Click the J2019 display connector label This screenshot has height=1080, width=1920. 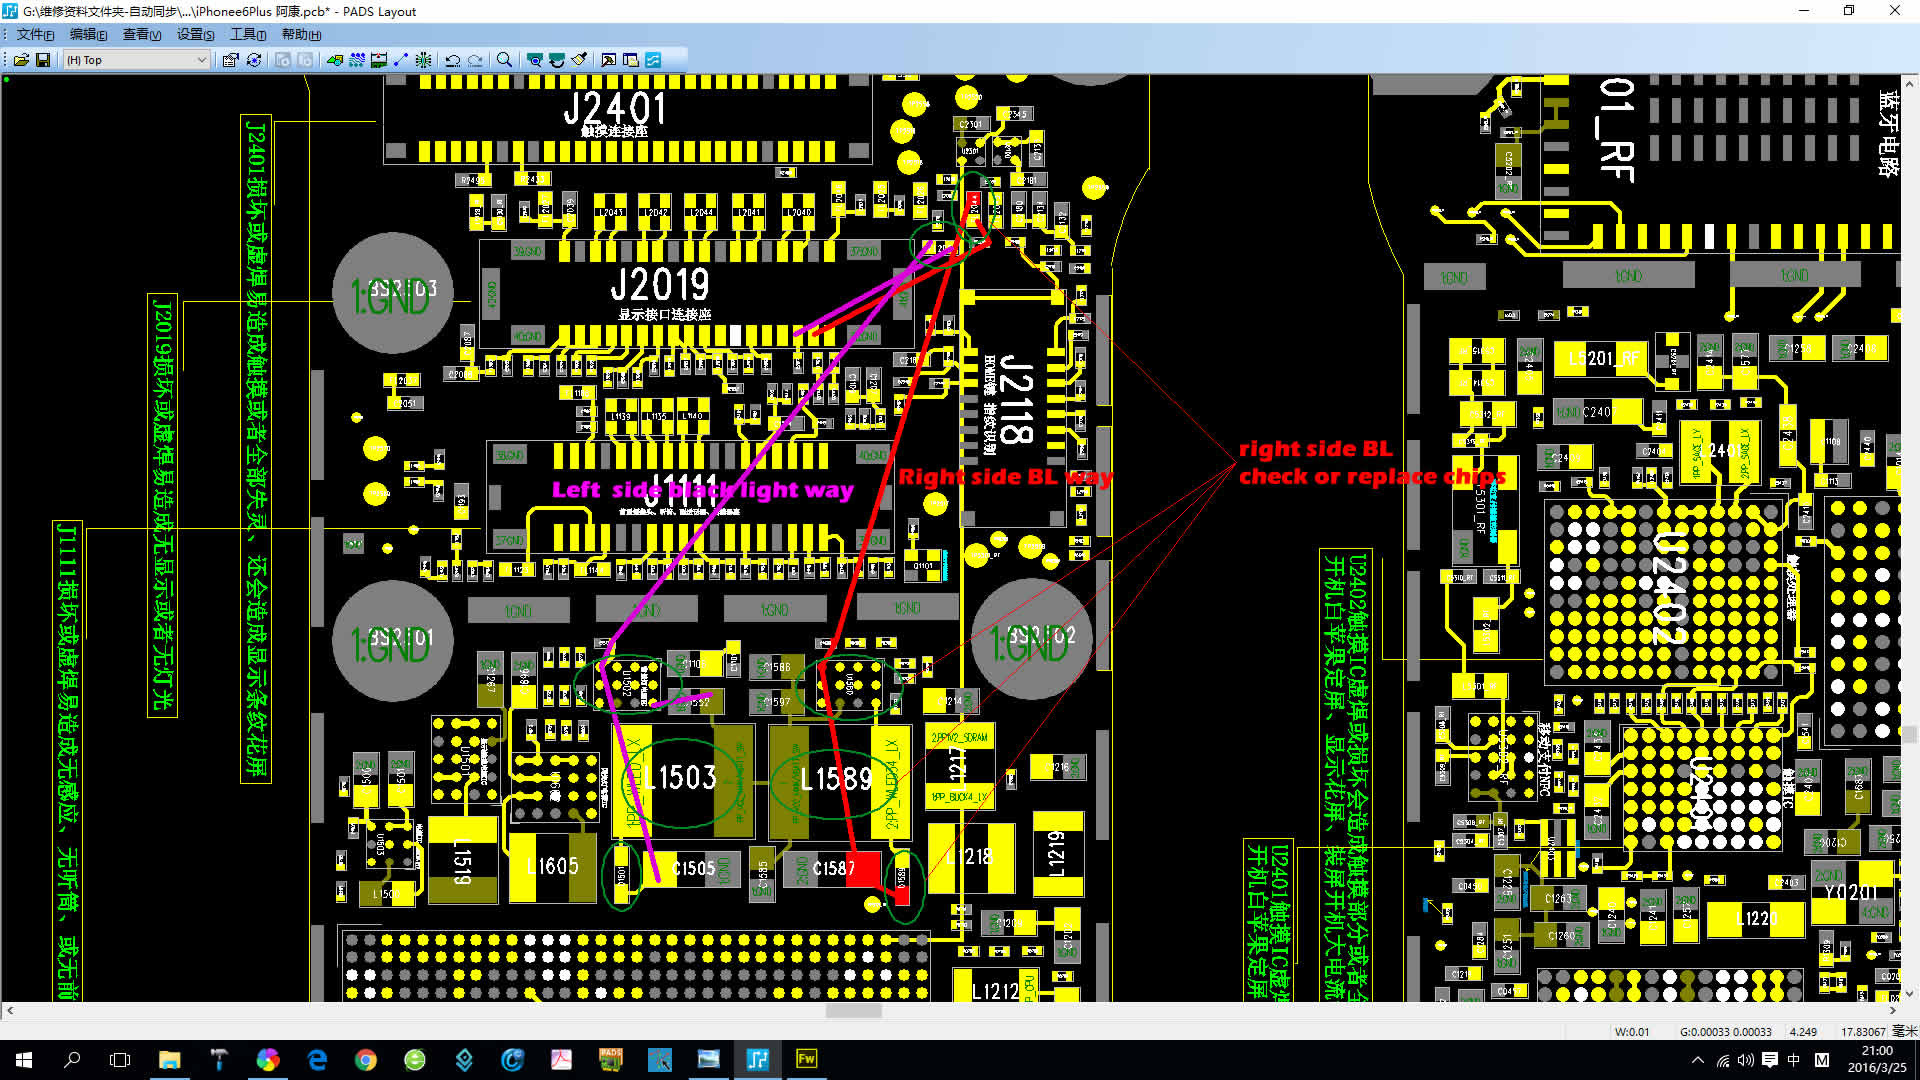pos(660,285)
